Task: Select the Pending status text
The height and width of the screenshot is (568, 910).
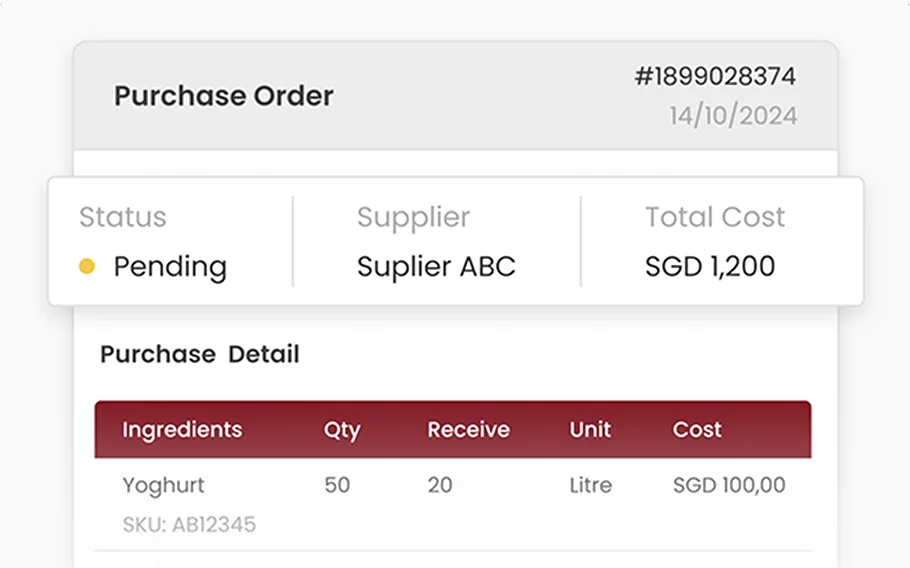Action: click(x=170, y=267)
